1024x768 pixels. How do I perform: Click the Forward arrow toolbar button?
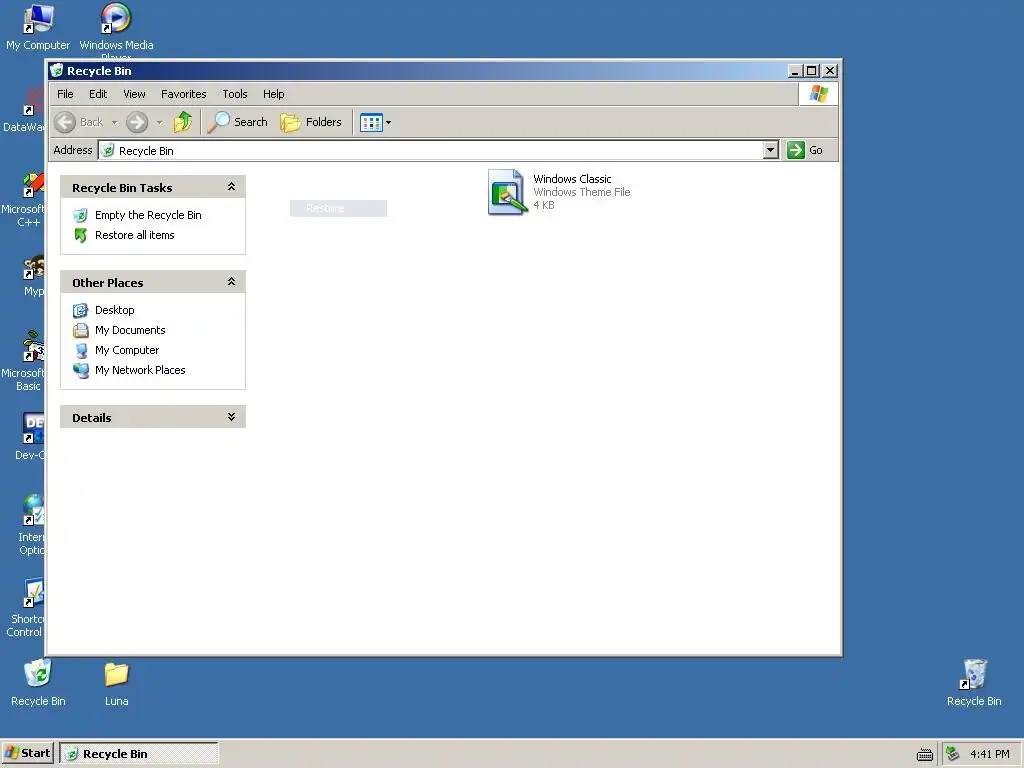click(x=137, y=122)
